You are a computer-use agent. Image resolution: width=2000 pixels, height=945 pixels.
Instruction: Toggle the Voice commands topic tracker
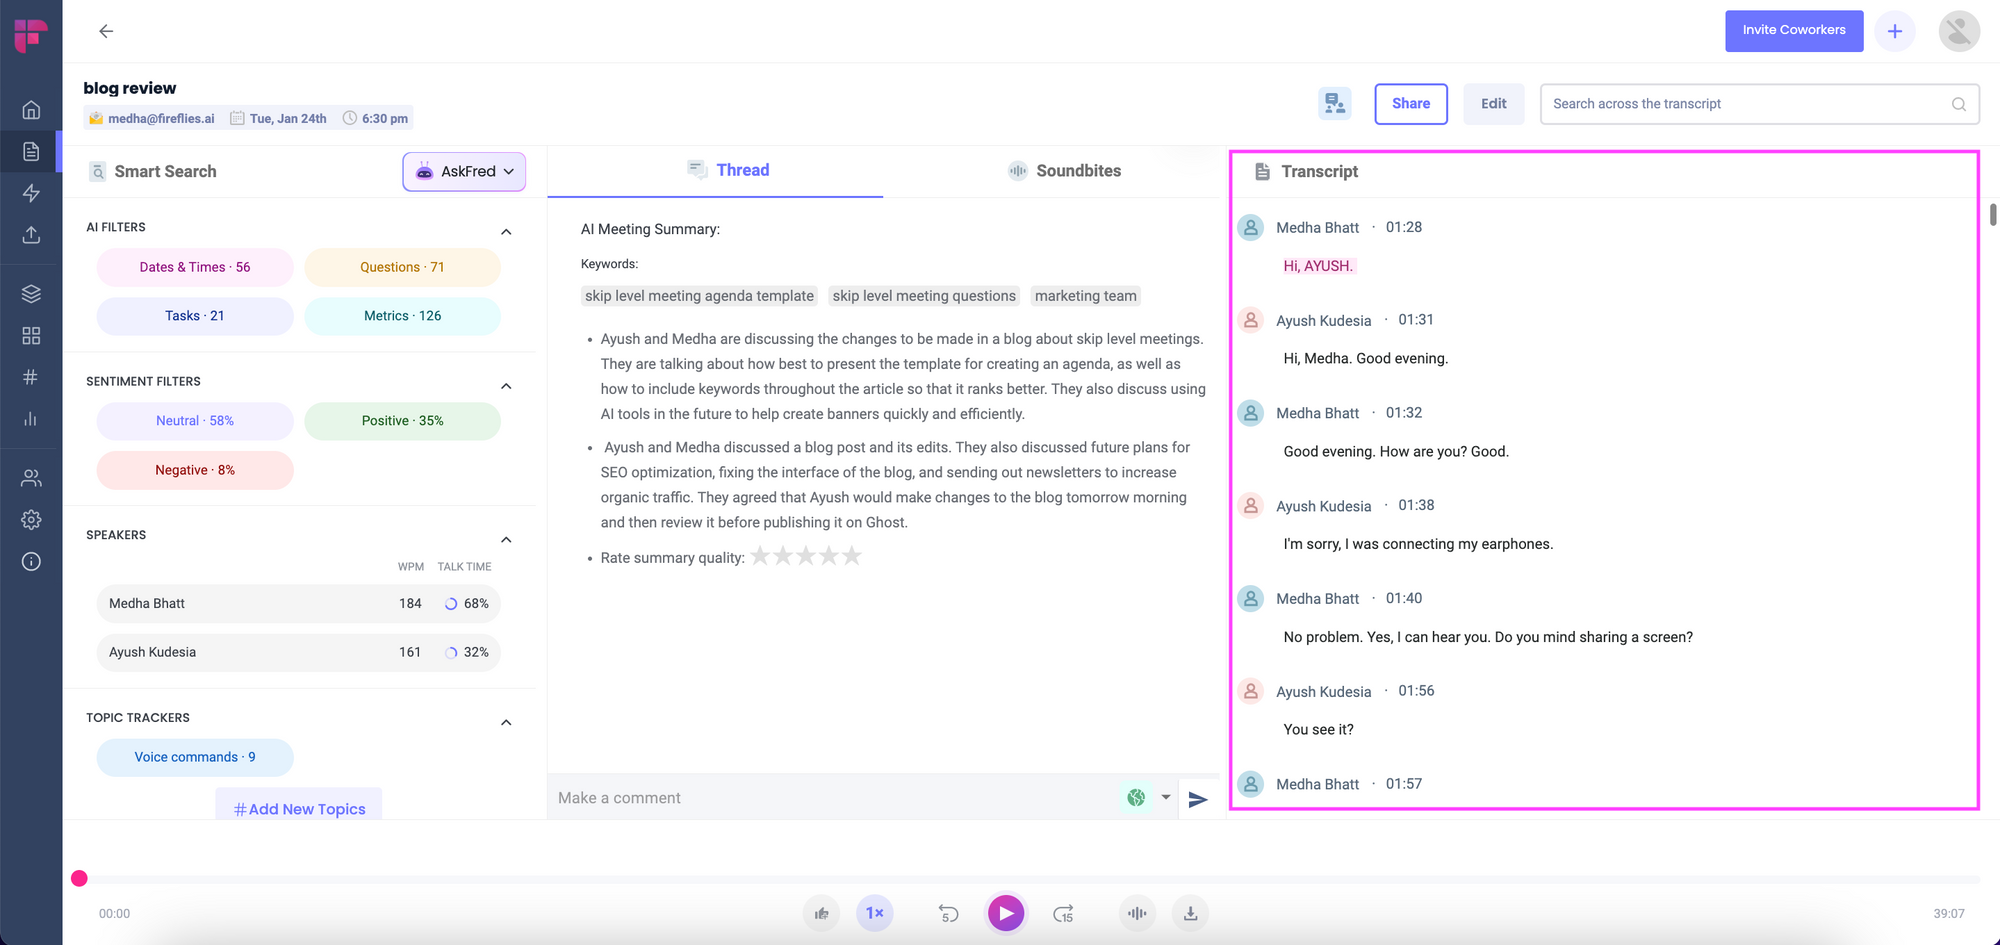(x=194, y=757)
